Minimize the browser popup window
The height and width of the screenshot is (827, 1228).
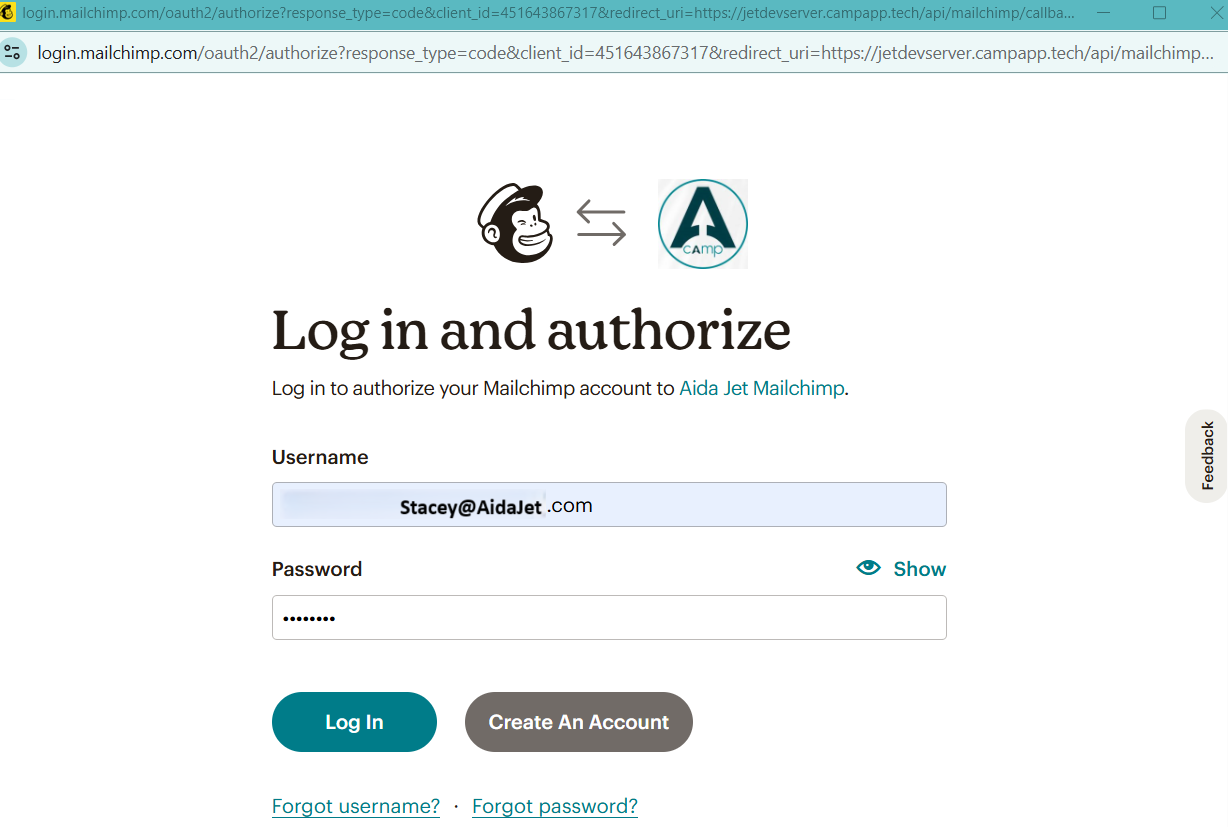point(1103,13)
